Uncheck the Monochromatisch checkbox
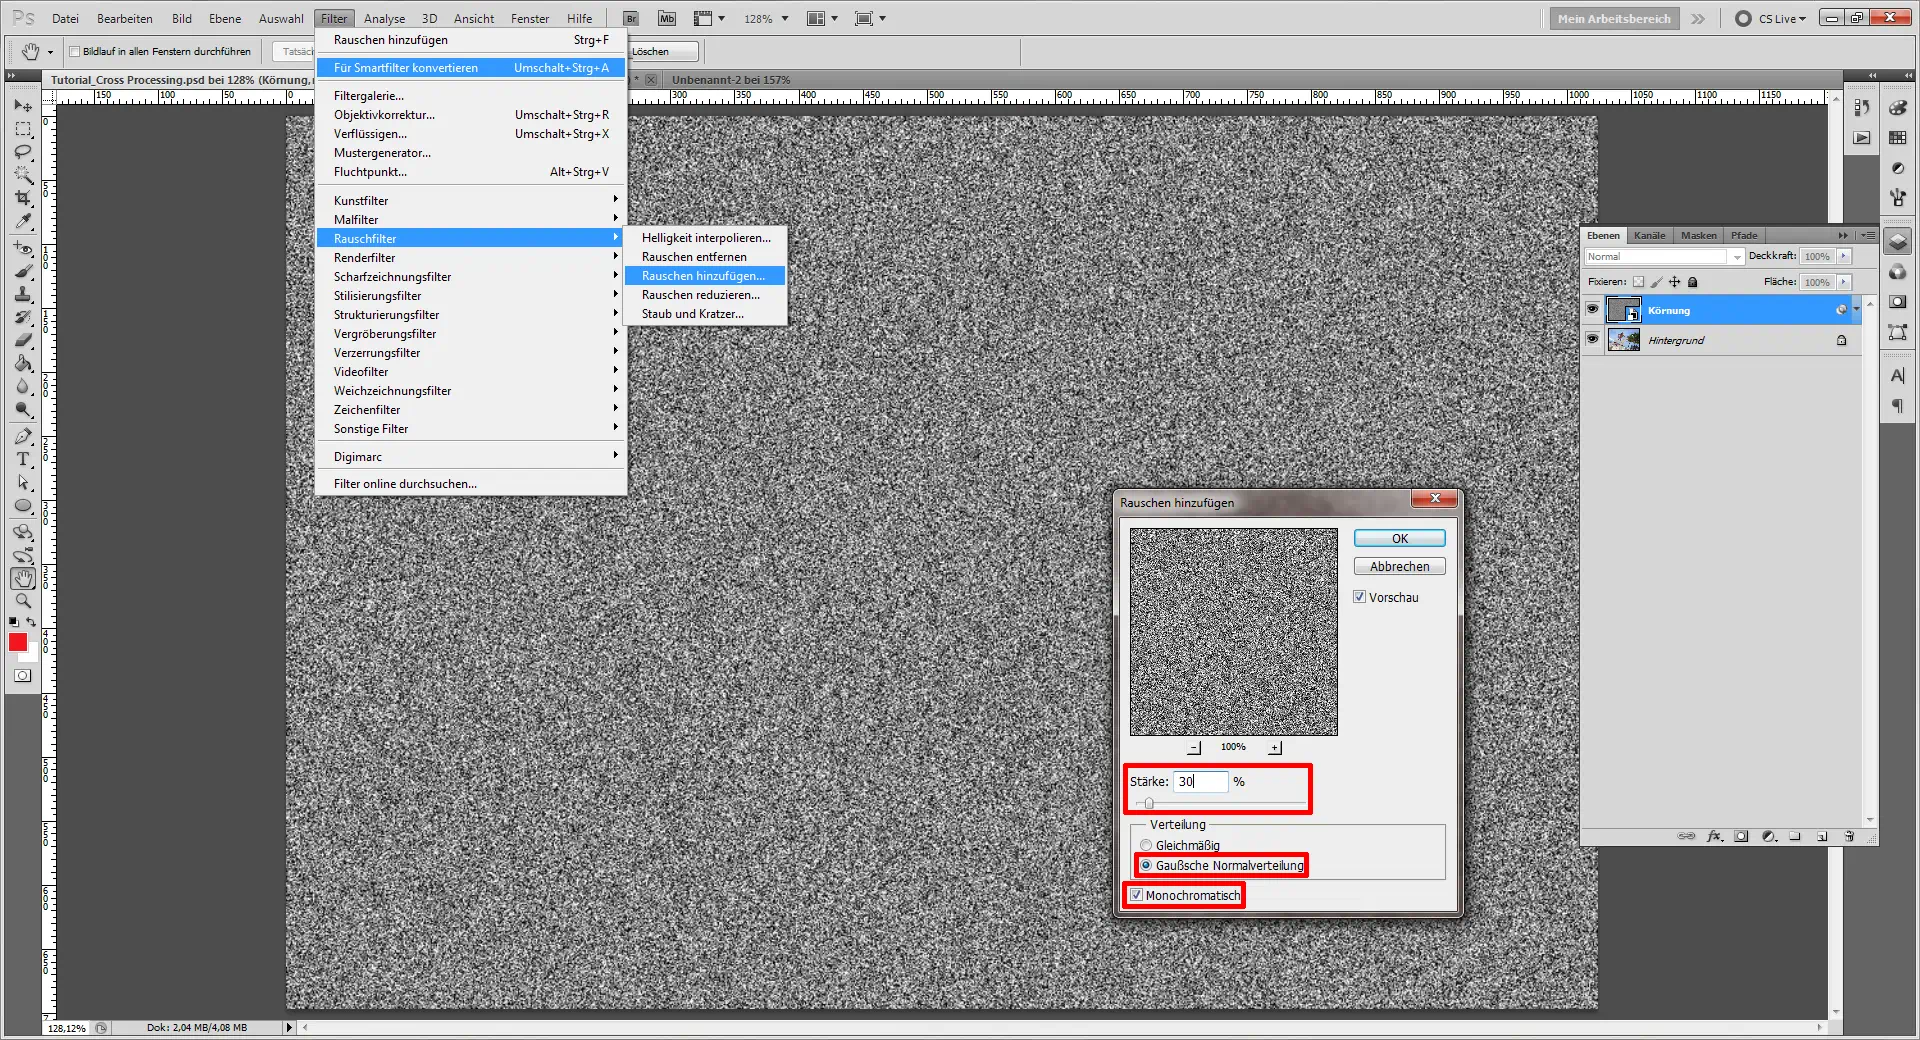 tap(1136, 895)
